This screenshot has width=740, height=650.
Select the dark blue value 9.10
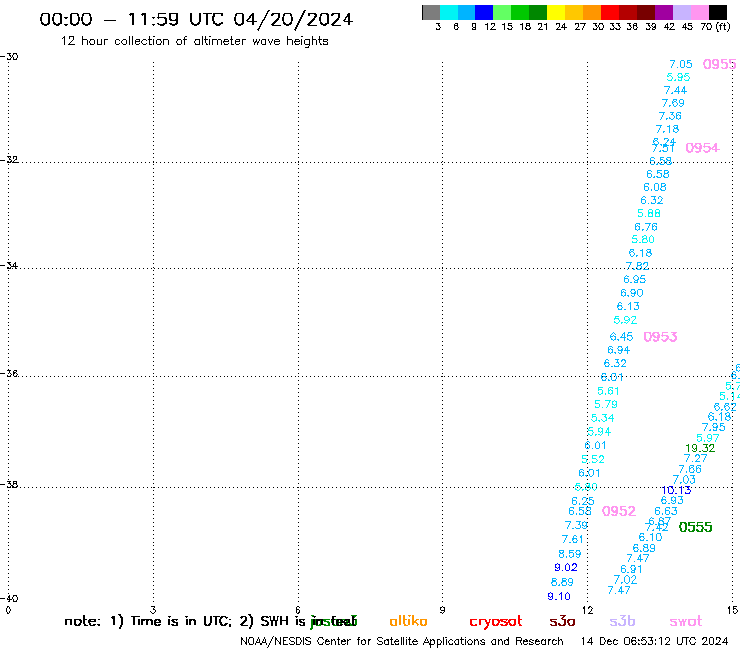[x=559, y=597]
